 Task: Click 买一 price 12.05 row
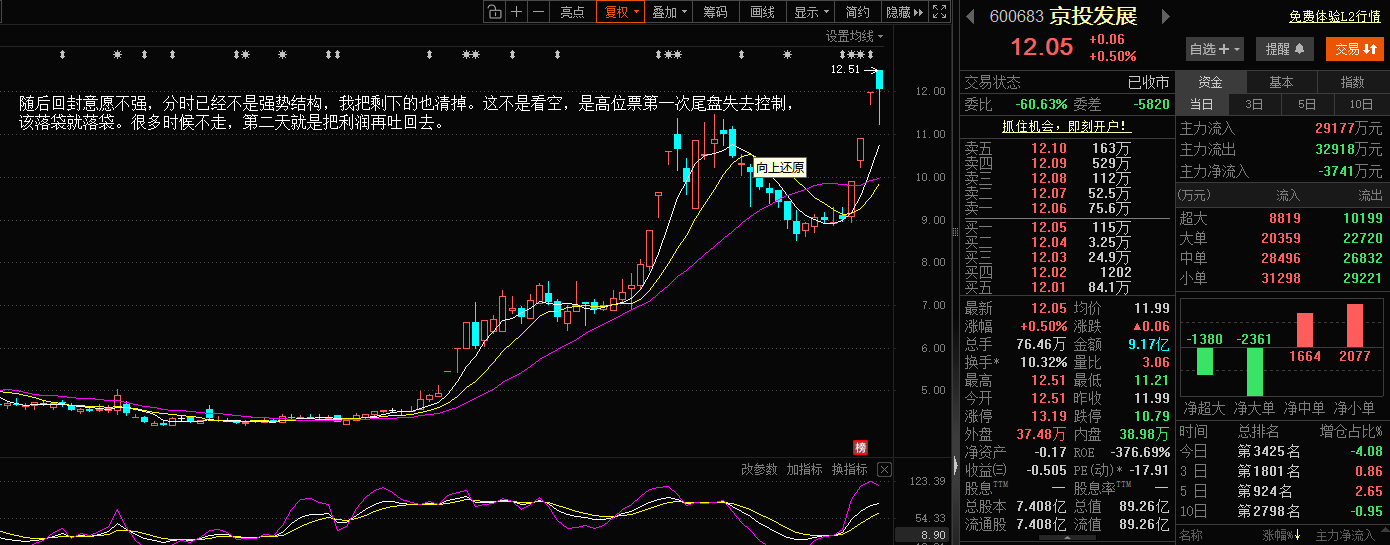pos(1065,228)
